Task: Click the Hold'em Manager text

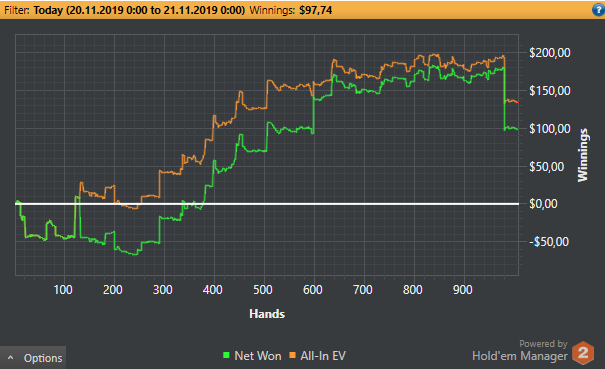Action: coord(520,356)
